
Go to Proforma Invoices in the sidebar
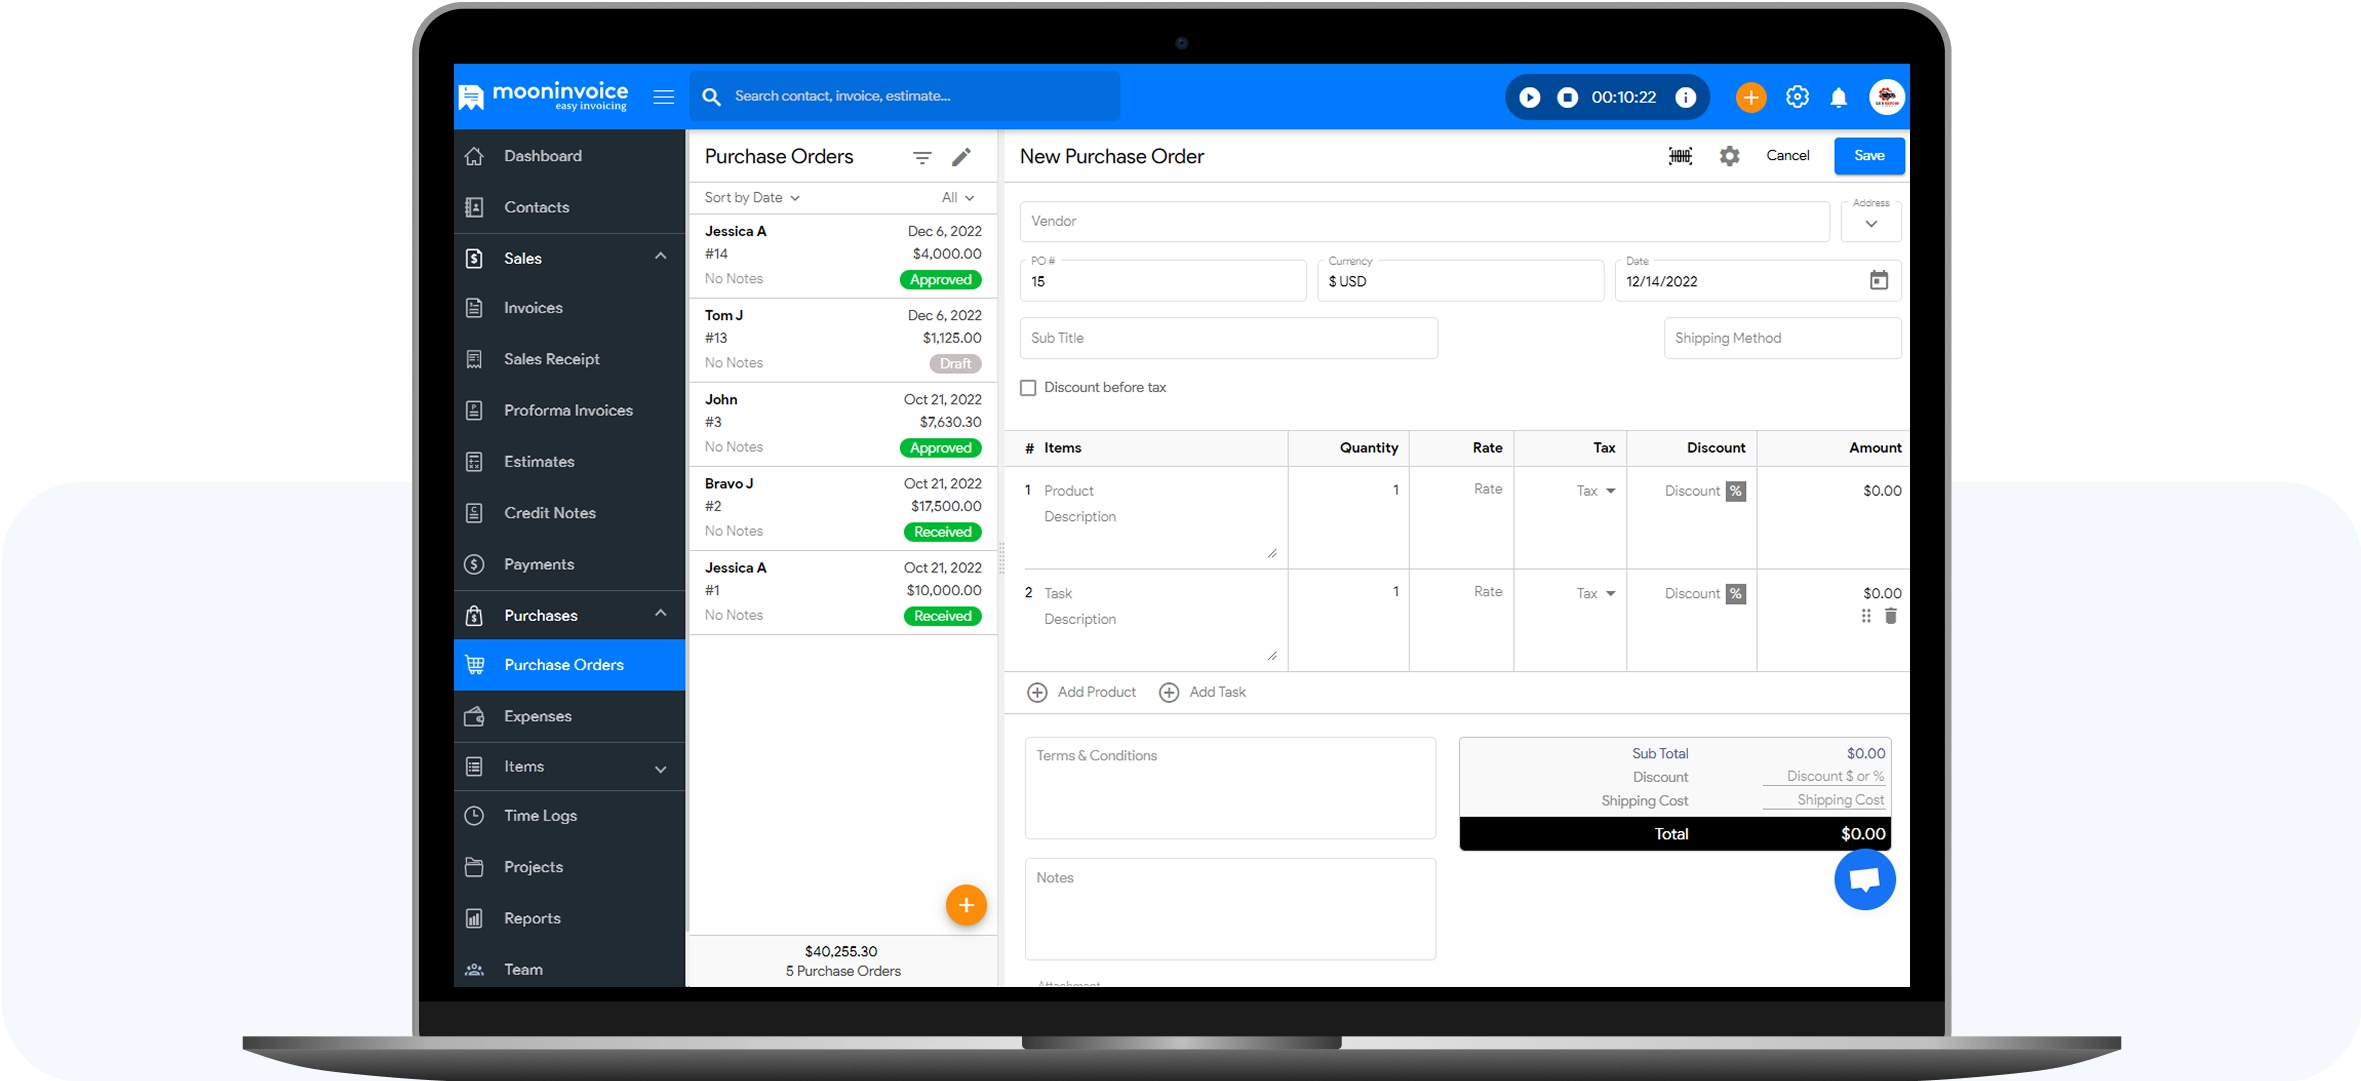568,410
